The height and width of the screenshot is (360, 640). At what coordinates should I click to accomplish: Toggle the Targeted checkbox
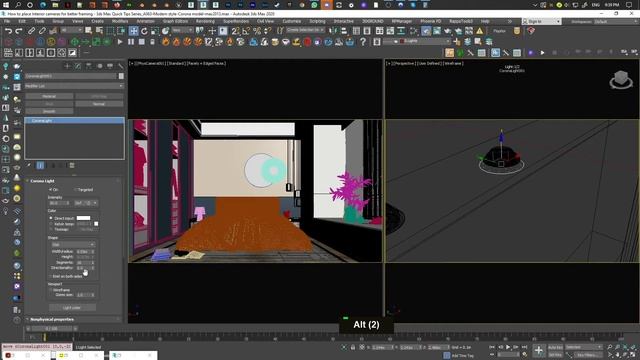click(x=76, y=190)
